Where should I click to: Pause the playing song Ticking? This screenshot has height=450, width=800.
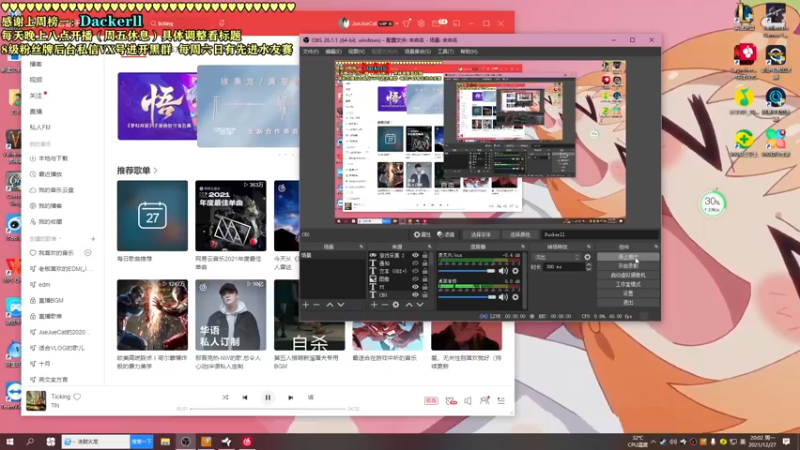click(x=268, y=397)
